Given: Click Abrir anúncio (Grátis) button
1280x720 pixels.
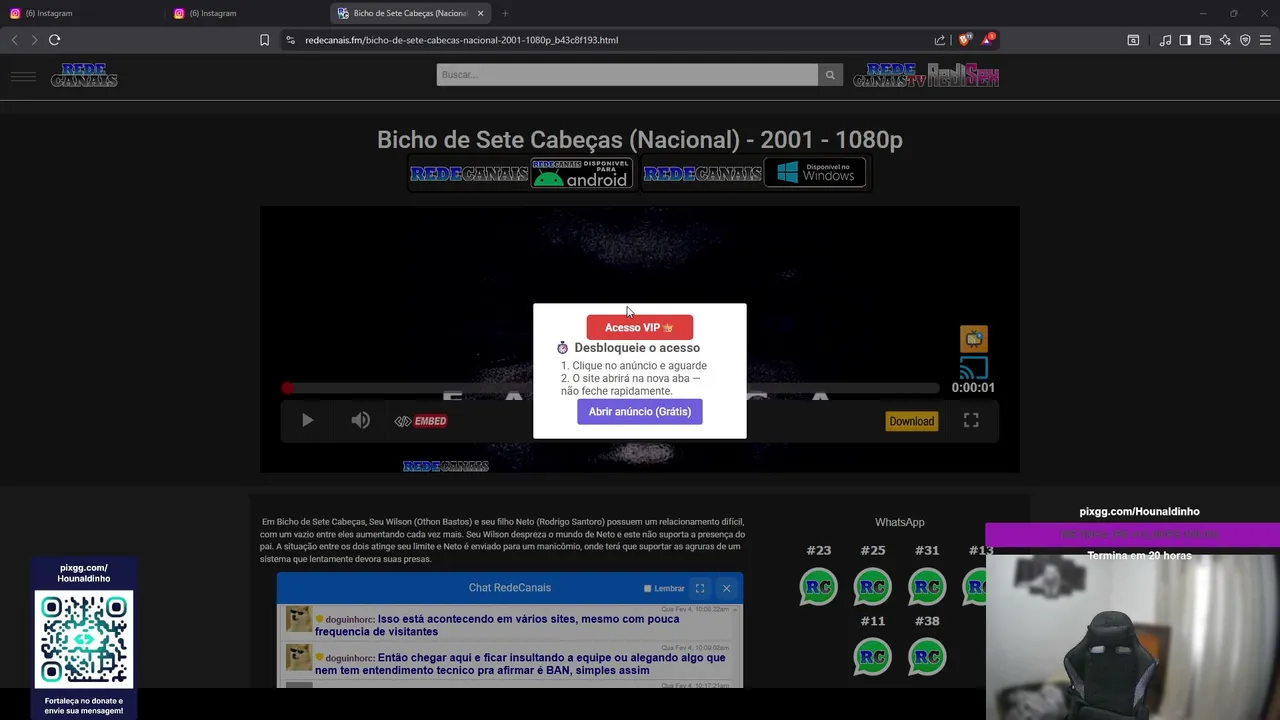Looking at the screenshot, I should click(639, 411).
